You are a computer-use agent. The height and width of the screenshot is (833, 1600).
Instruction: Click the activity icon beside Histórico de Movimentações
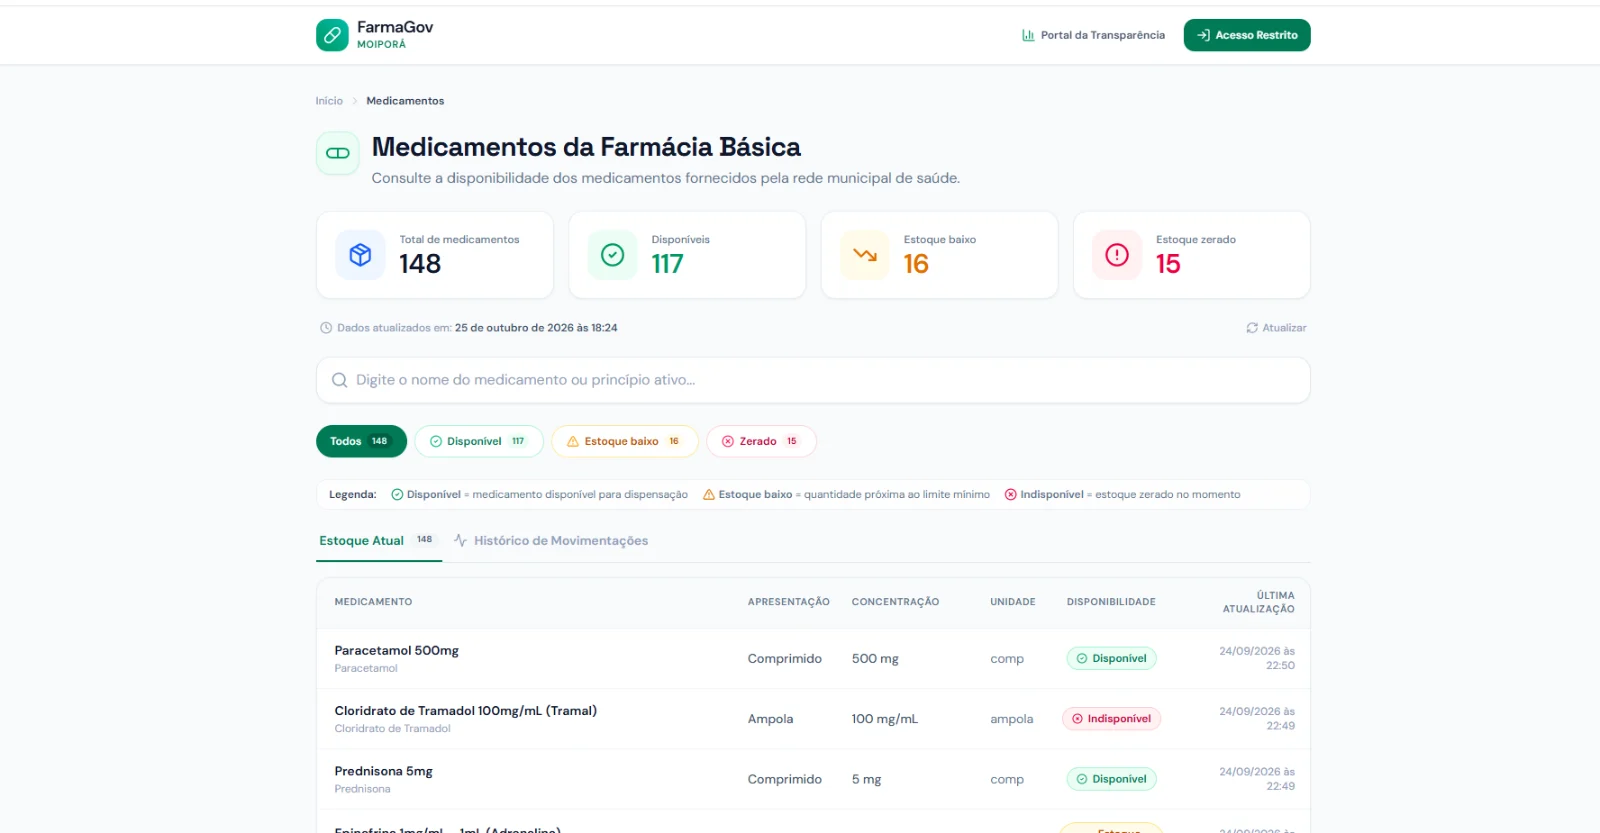click(x=461, y=541)
